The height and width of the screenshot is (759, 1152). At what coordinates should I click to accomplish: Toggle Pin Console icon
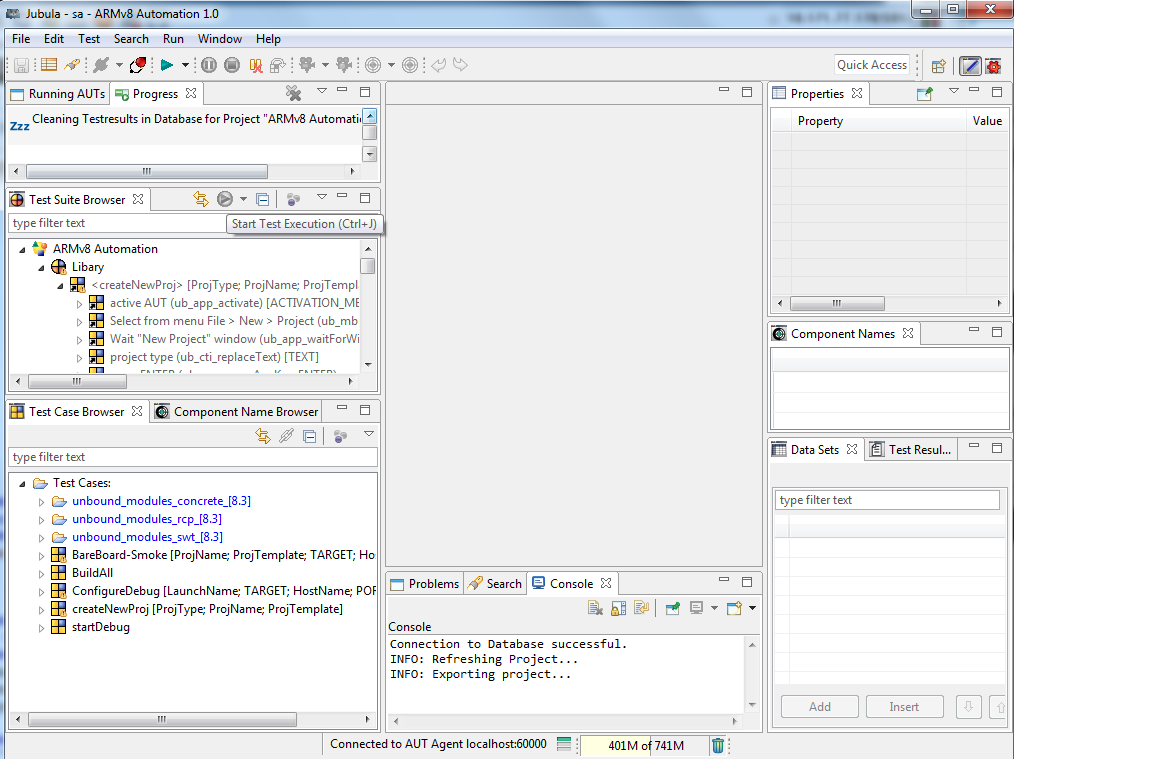(x=672, y=608)
